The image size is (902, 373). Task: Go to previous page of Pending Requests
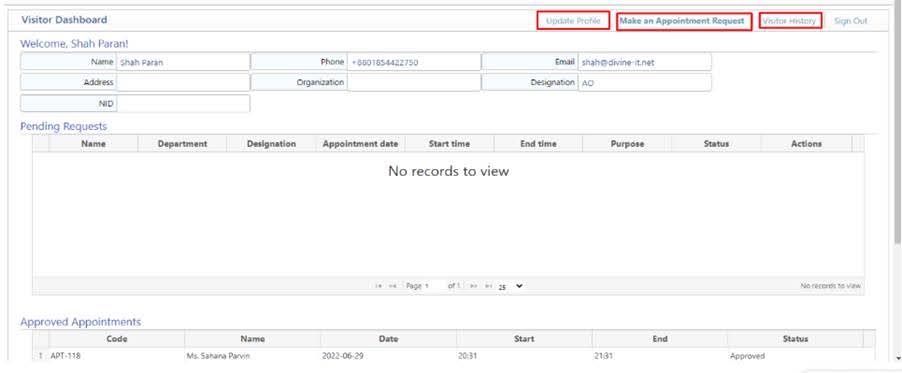point(392,286)
